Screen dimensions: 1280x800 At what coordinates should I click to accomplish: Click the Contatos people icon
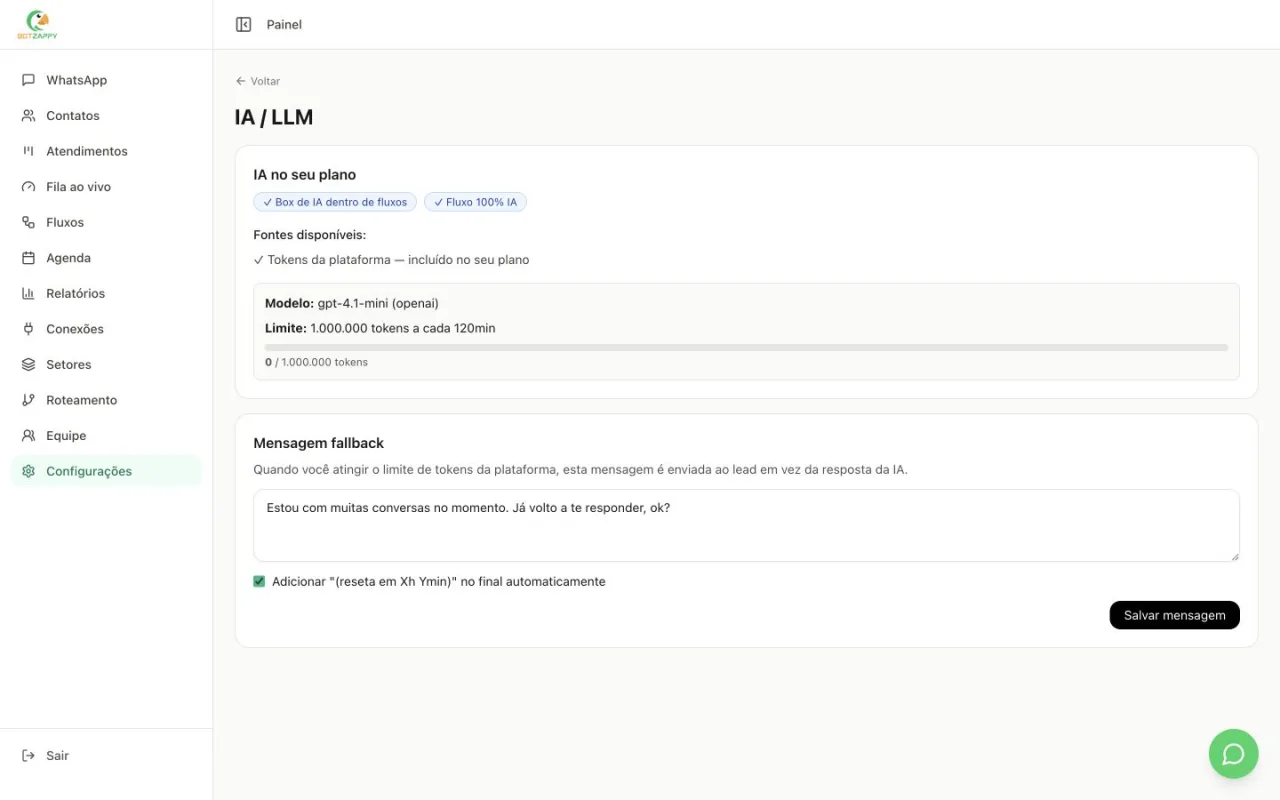click(x=28, y=116)
